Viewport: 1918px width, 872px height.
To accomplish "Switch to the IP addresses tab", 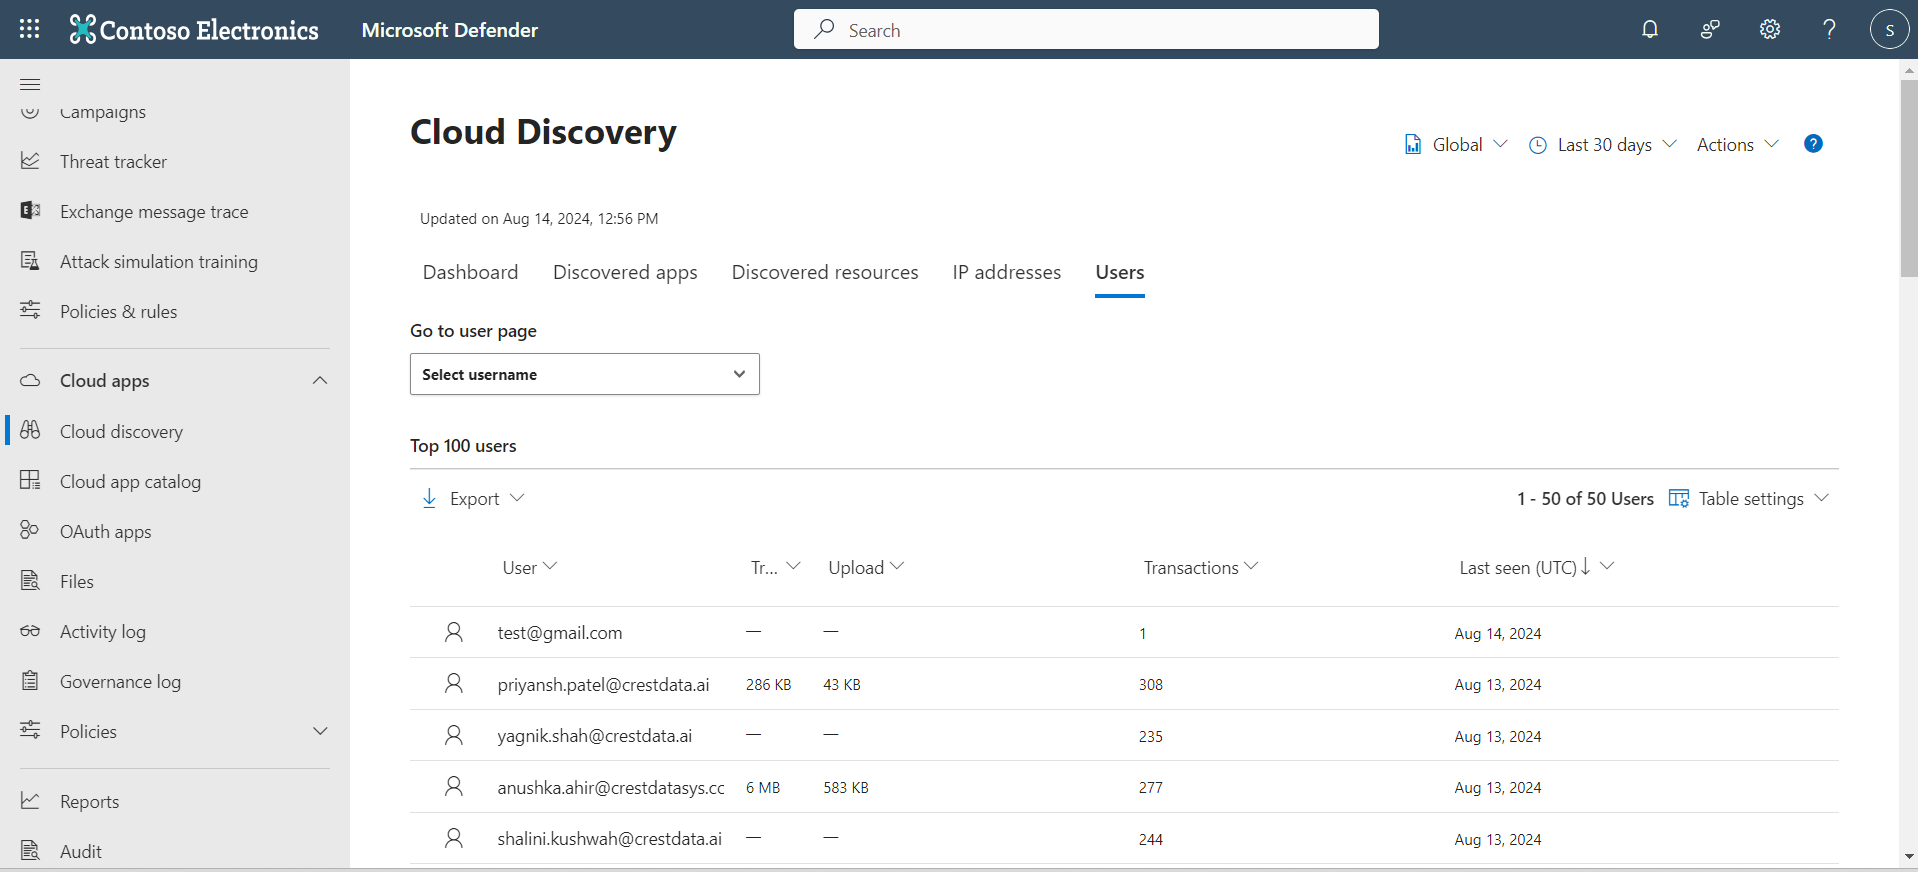I will click(x=1007, y=272).
